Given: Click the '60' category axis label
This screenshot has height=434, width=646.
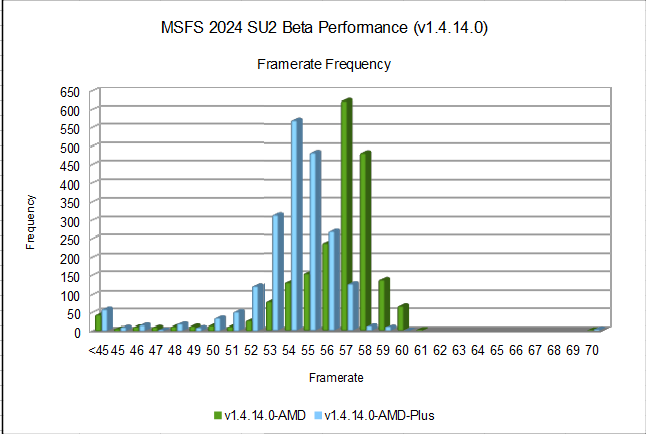Looking at the screenshot, I should point(402,350).
